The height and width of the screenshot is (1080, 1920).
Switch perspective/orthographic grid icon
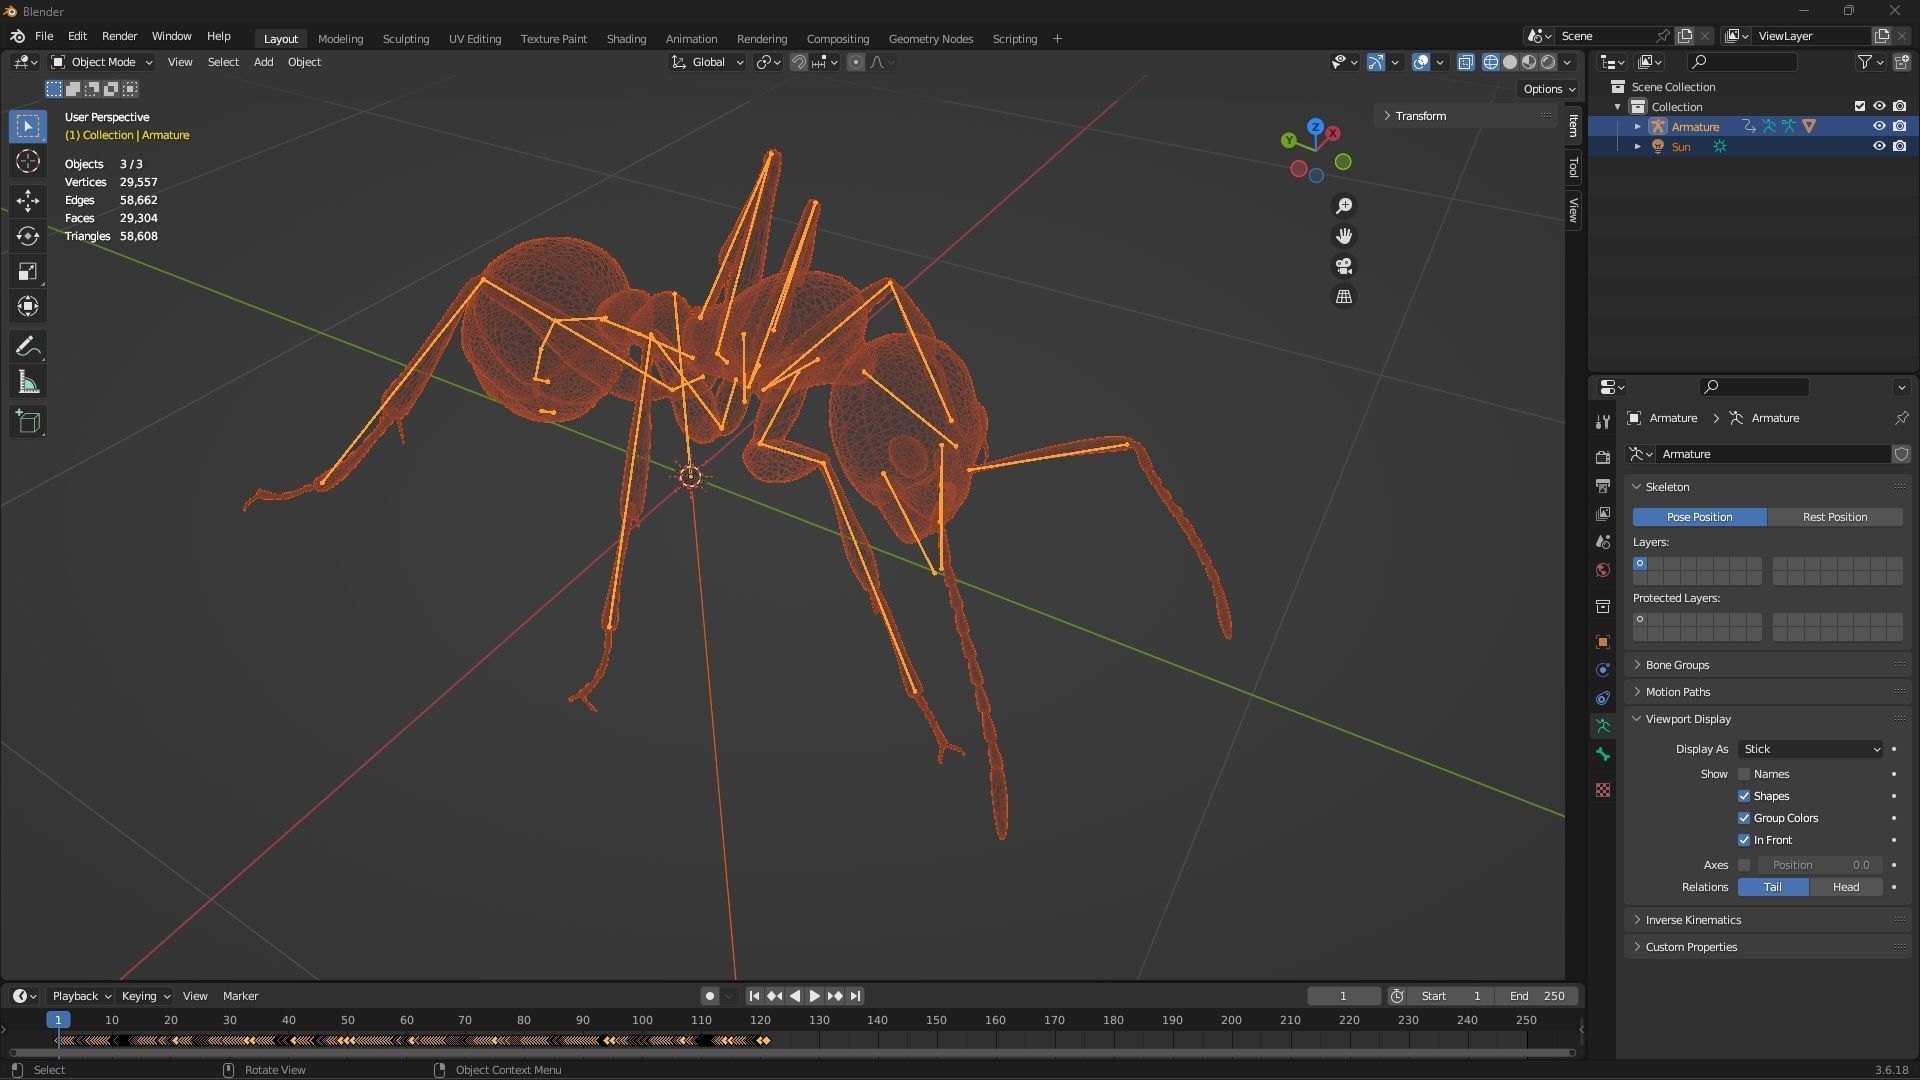[x=1344, y=297]
